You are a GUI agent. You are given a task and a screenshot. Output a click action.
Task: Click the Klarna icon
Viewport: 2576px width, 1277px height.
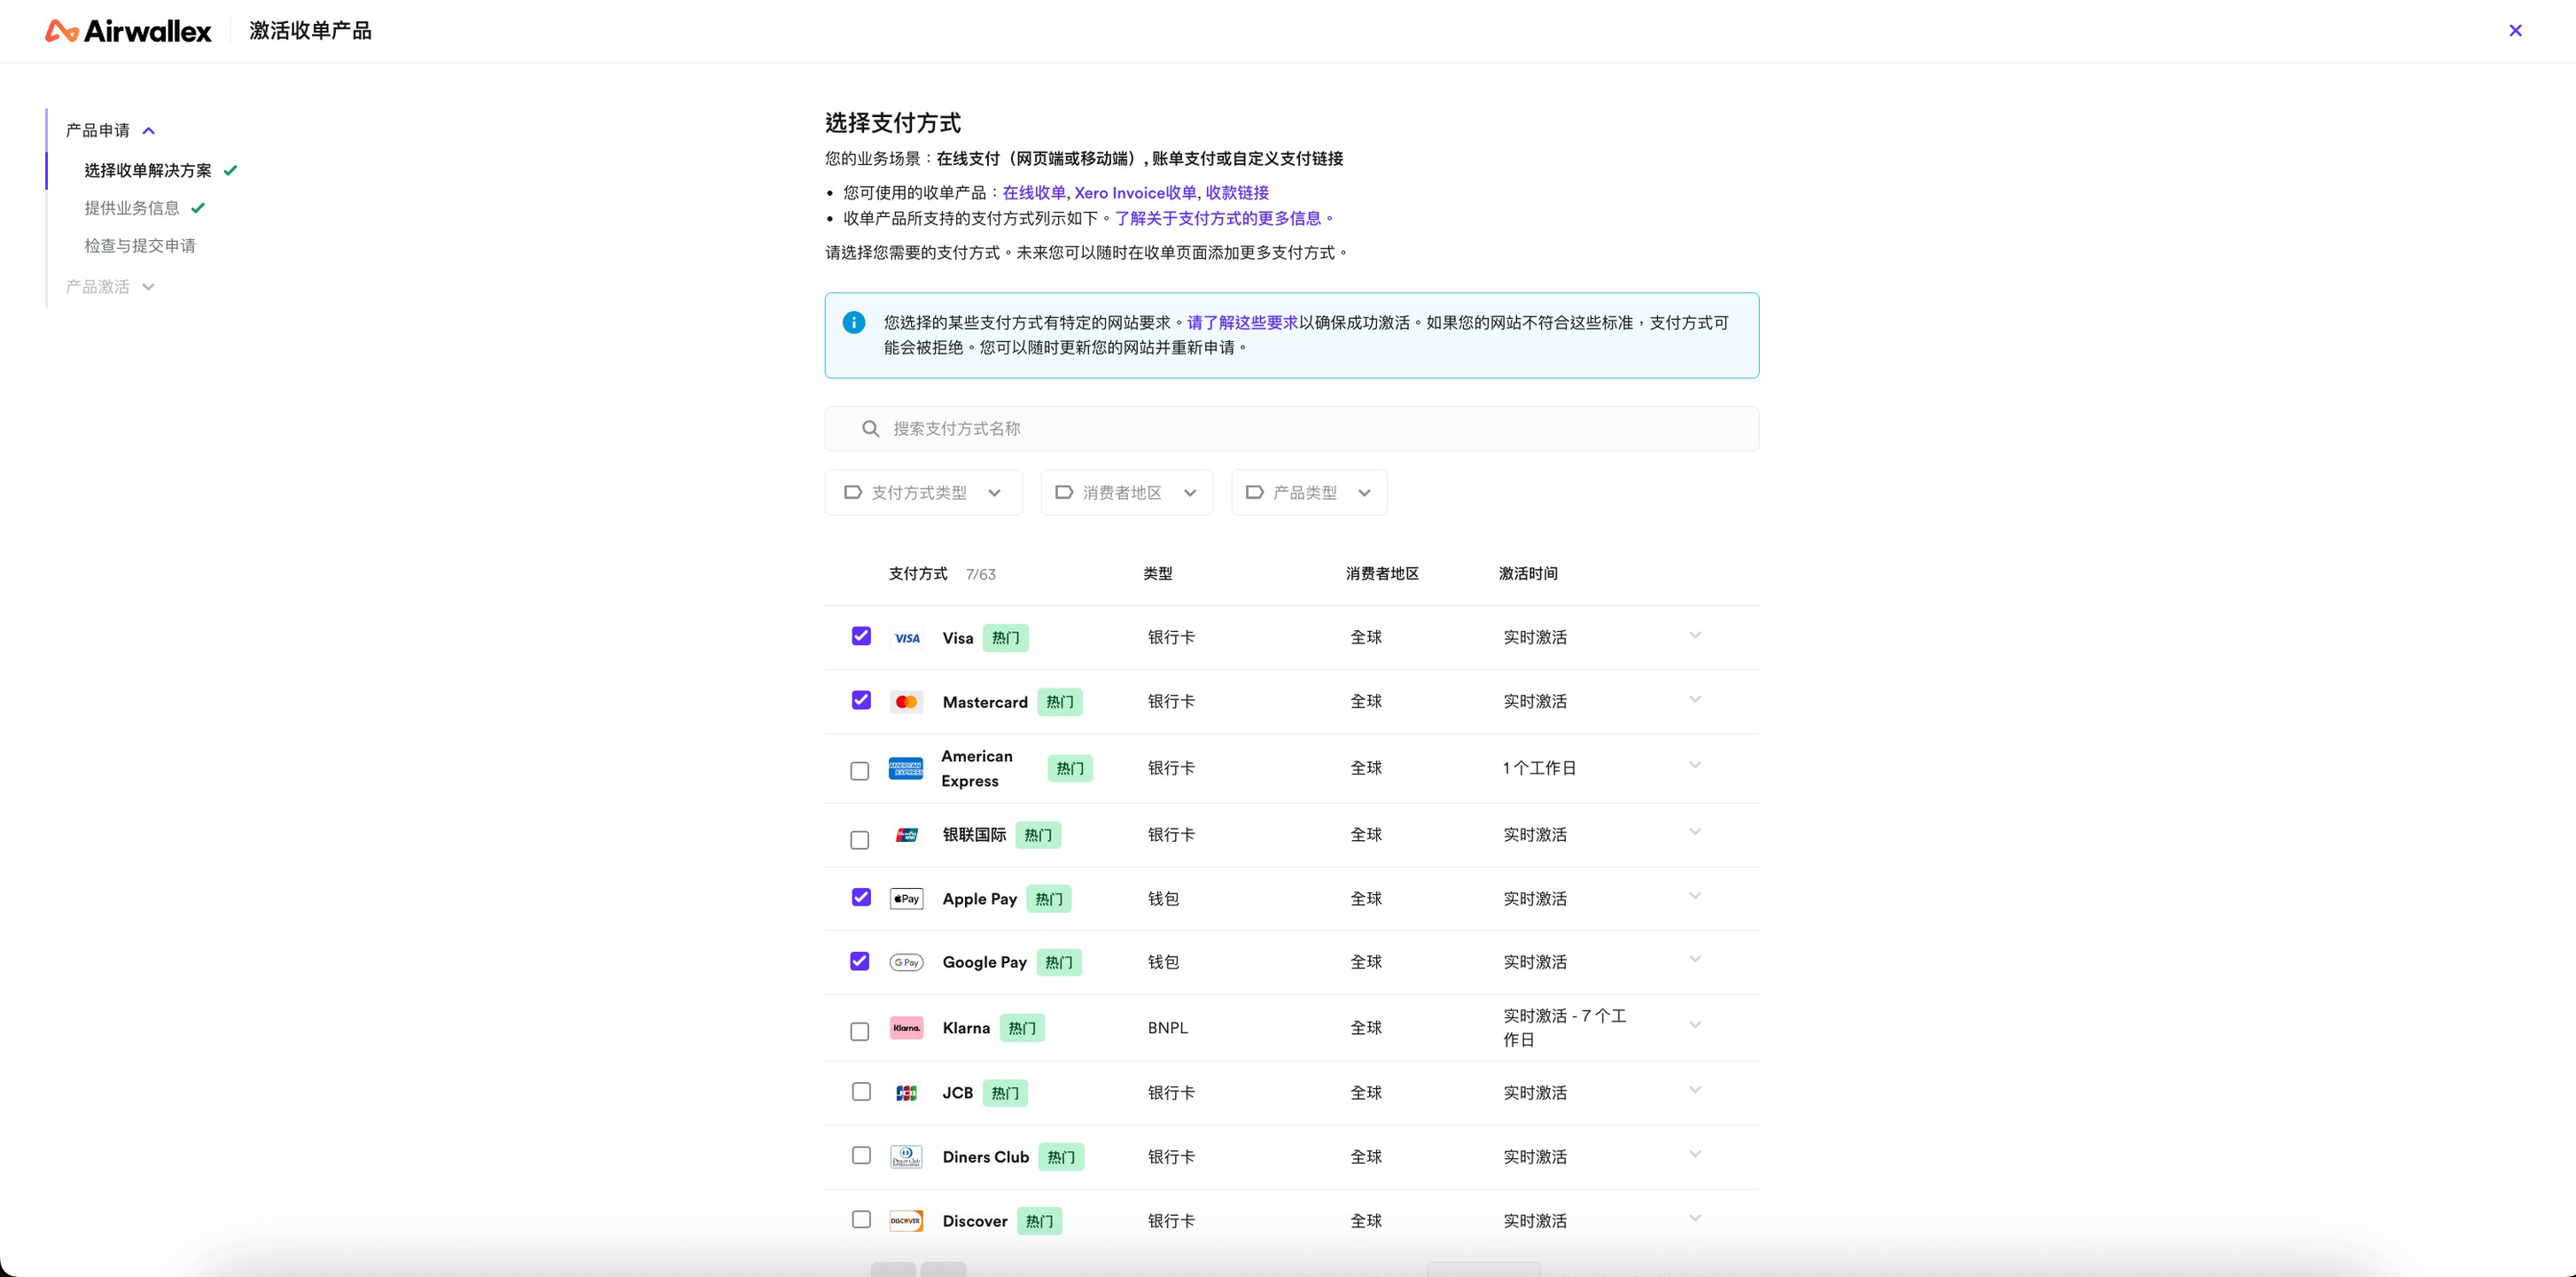pos(906,1027)
